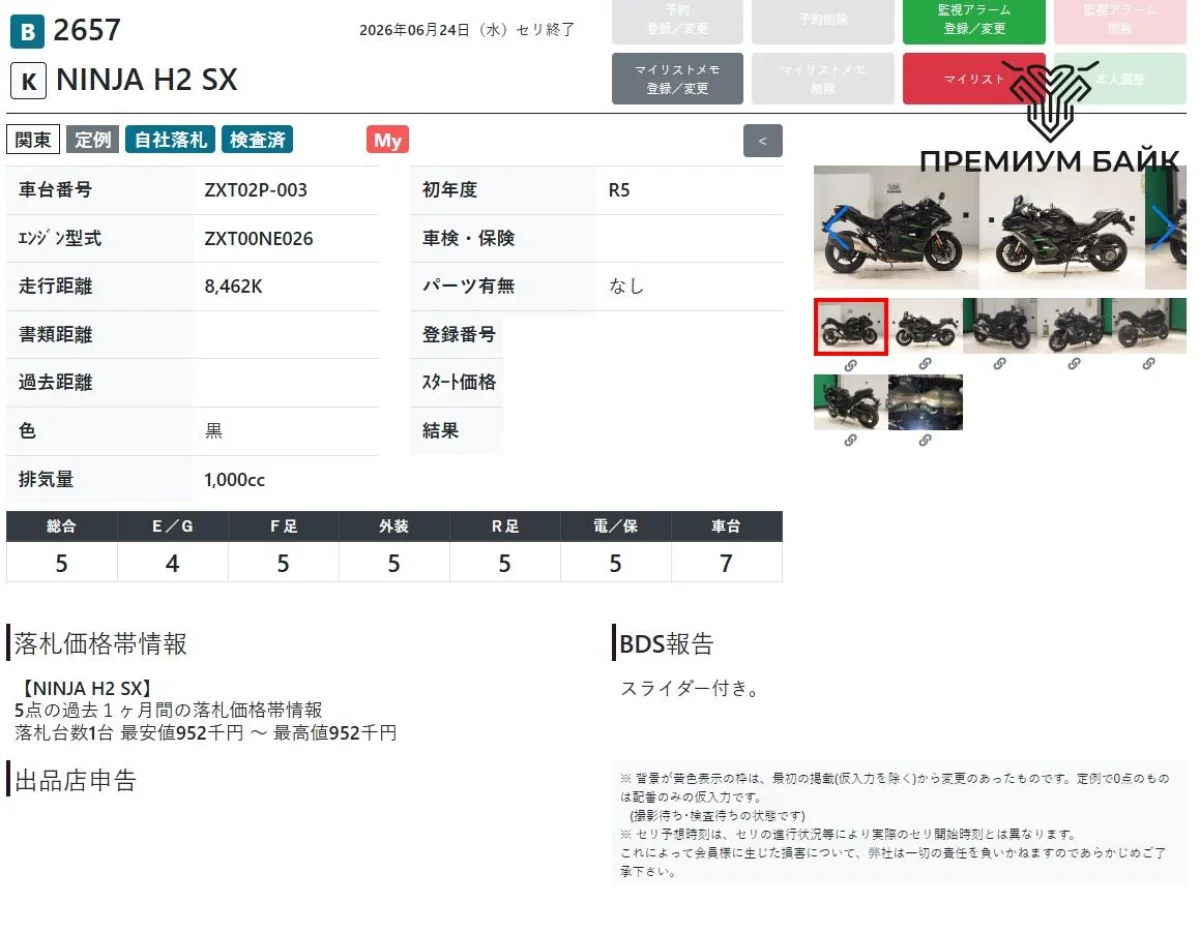Click the K maker badge beside NINJA H2 SX

[x=28, y=81]
